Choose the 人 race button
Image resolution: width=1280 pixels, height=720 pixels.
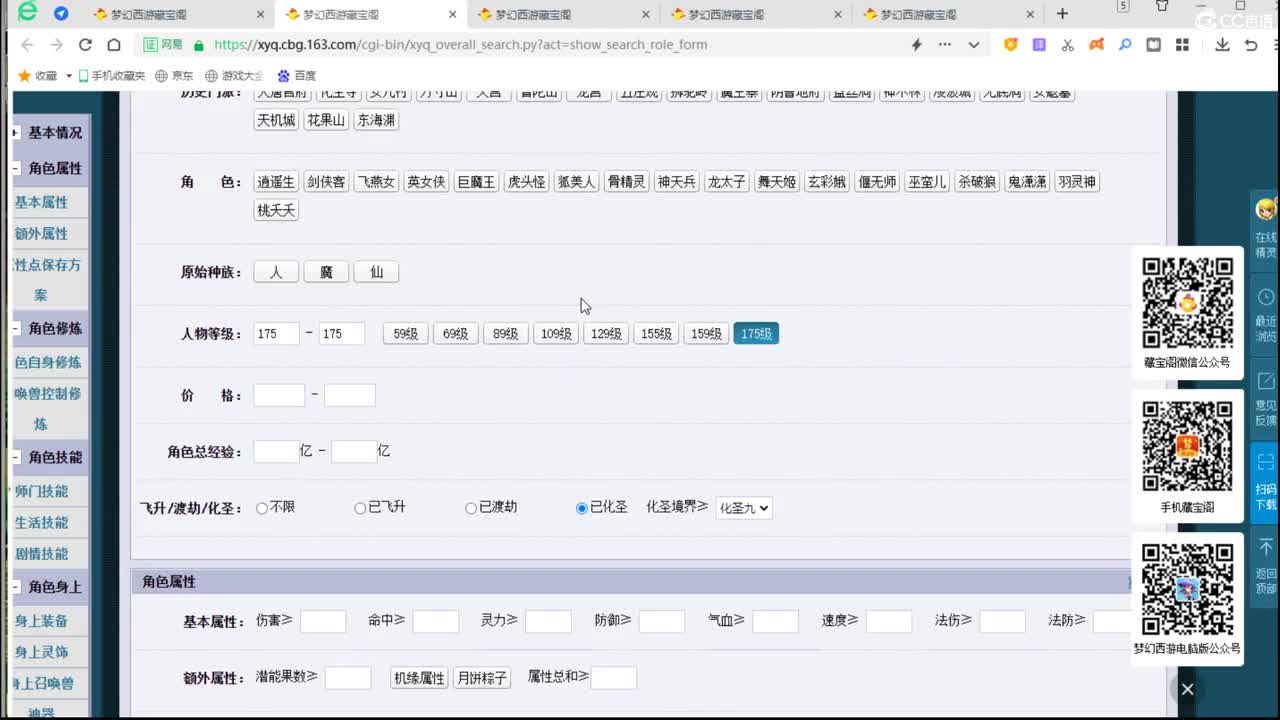(x=276, y=272)
